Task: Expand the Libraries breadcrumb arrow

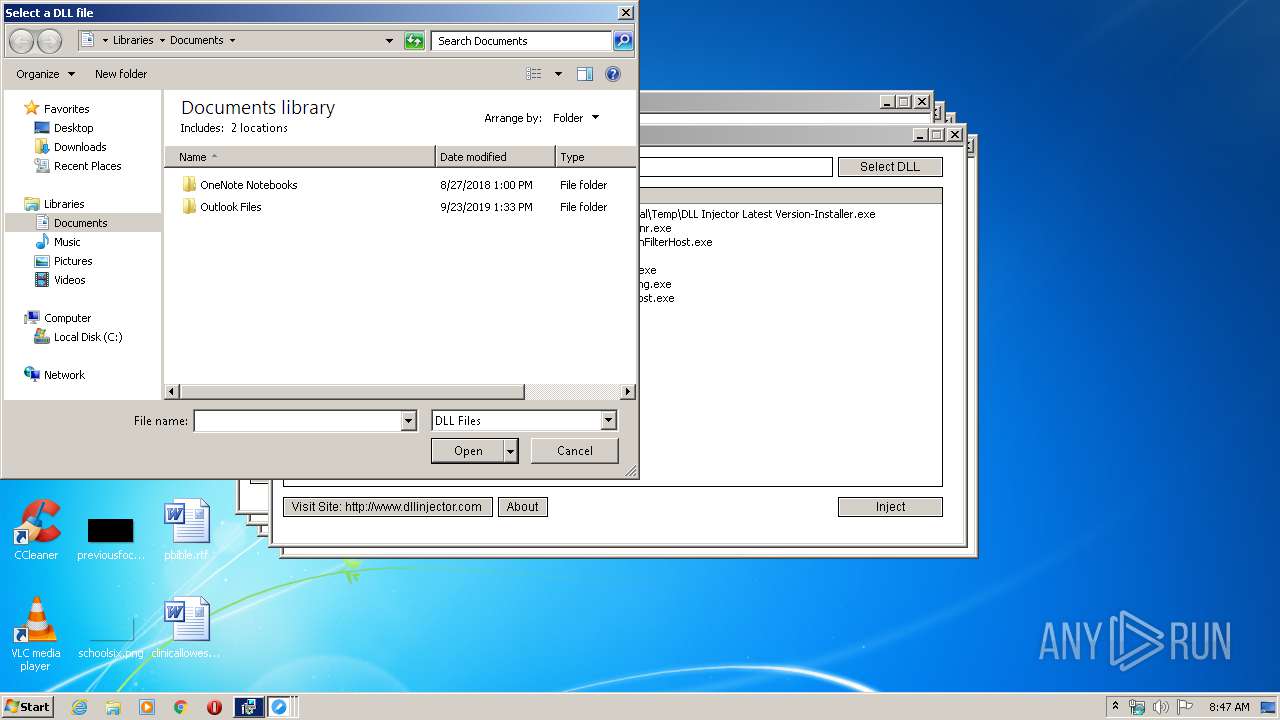Action: (x=160, y=41)
